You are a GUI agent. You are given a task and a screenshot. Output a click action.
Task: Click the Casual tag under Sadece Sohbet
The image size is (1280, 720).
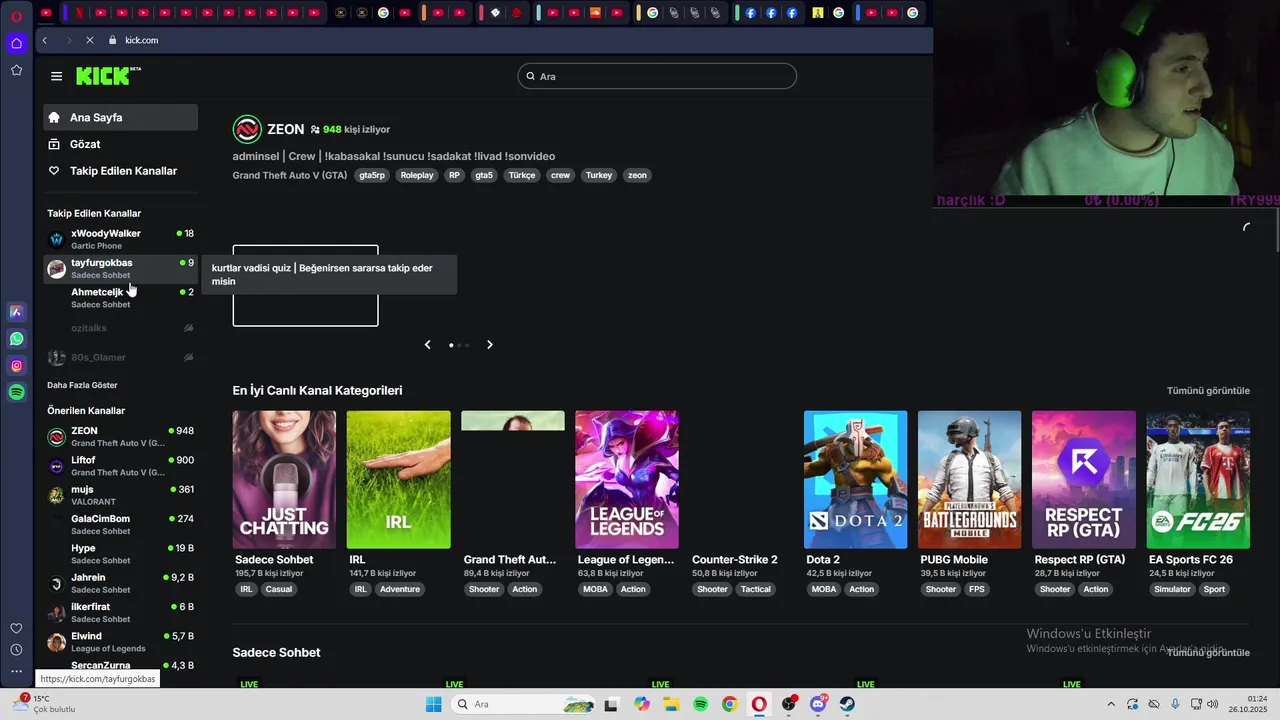click(279, 589)
